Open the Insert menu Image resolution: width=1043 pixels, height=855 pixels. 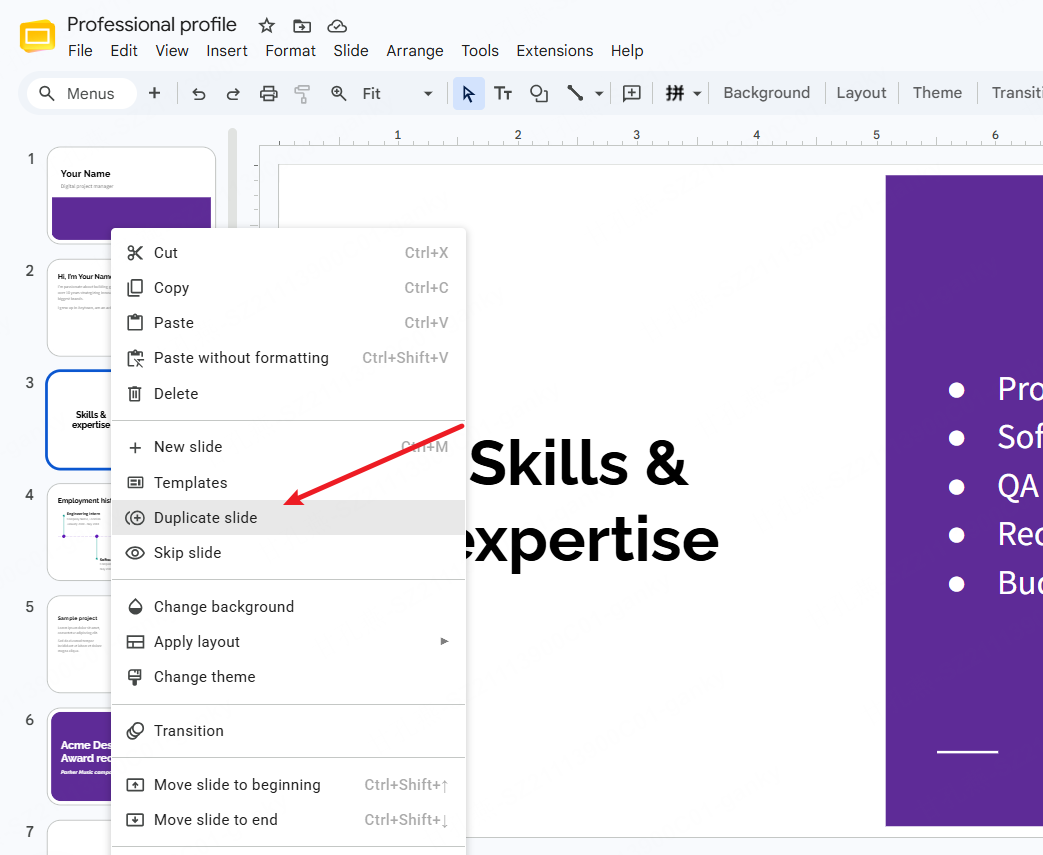coord(227,51)
